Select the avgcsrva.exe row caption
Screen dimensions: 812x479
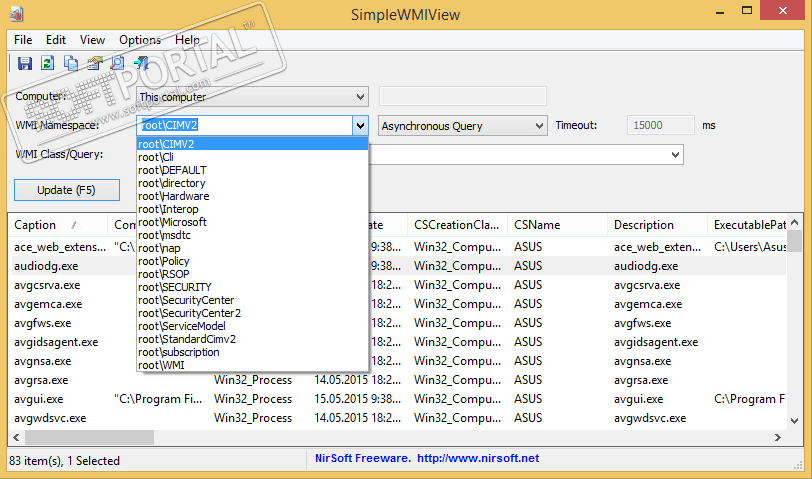pyautogui.click(x=47, y=285)
